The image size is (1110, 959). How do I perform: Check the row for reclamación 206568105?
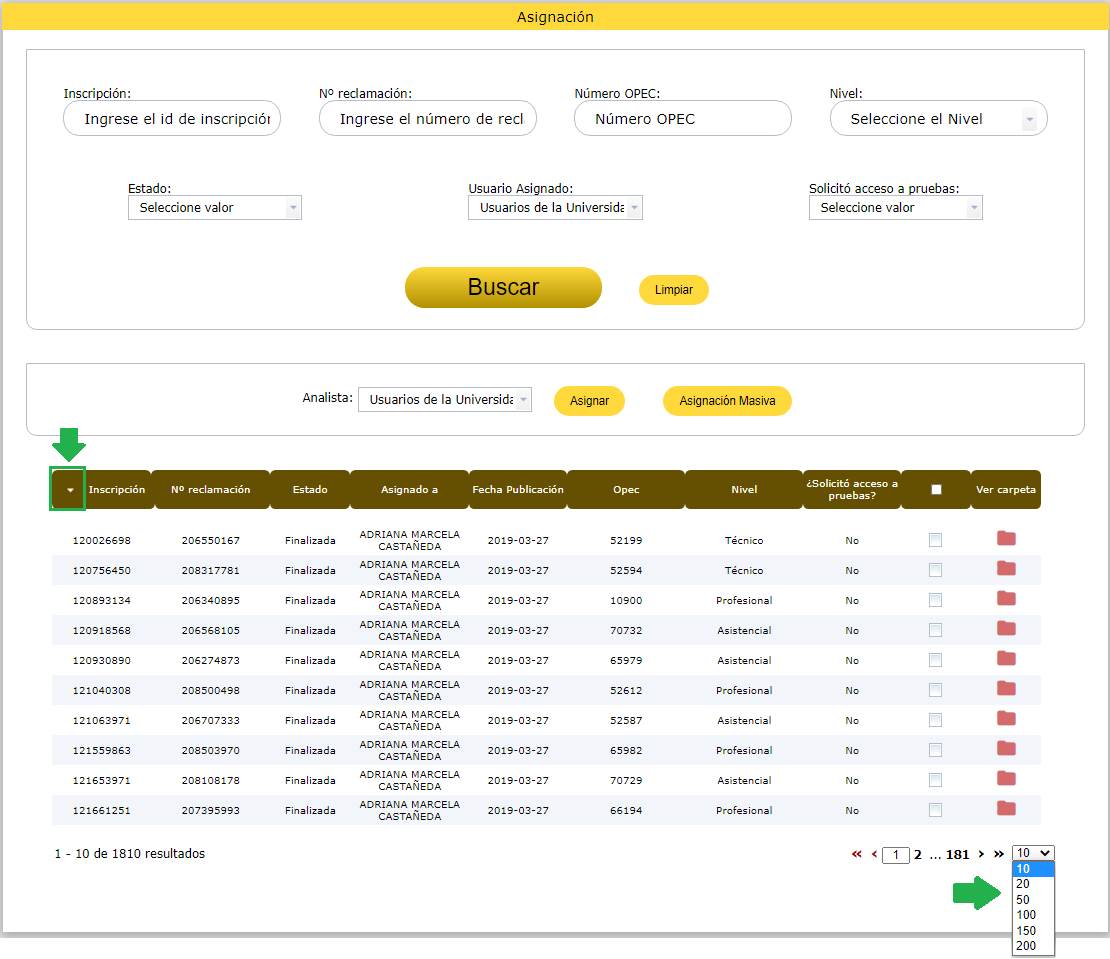(935, 630)
